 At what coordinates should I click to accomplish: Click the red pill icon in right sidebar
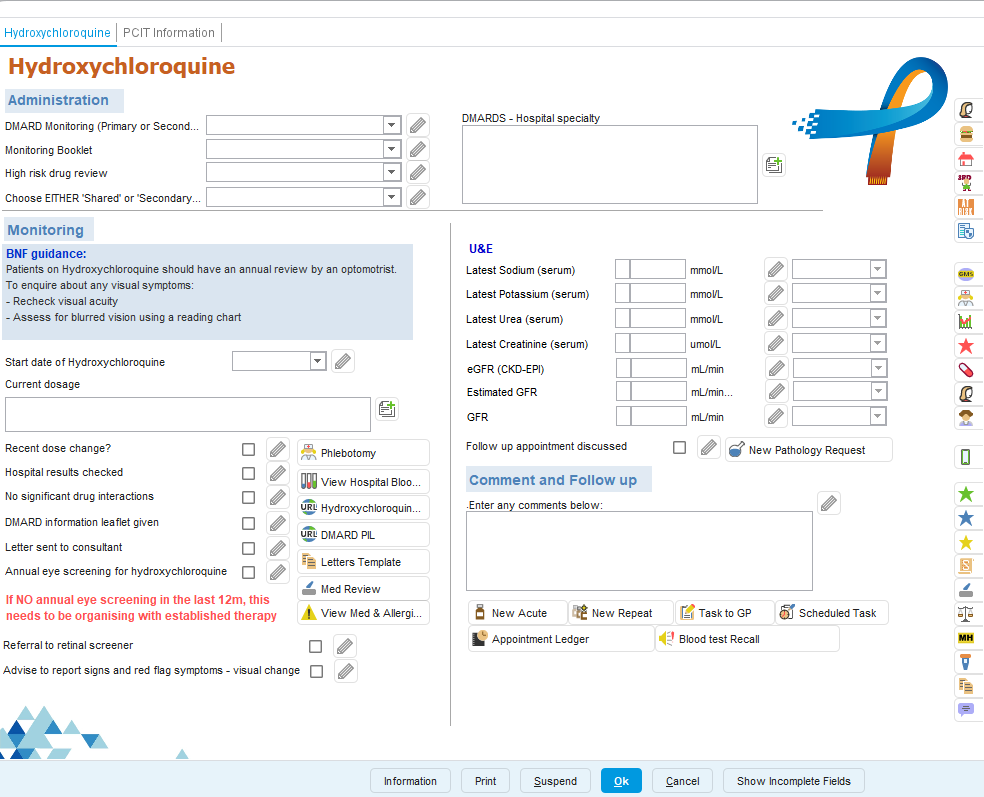click(x=965, y=369)
